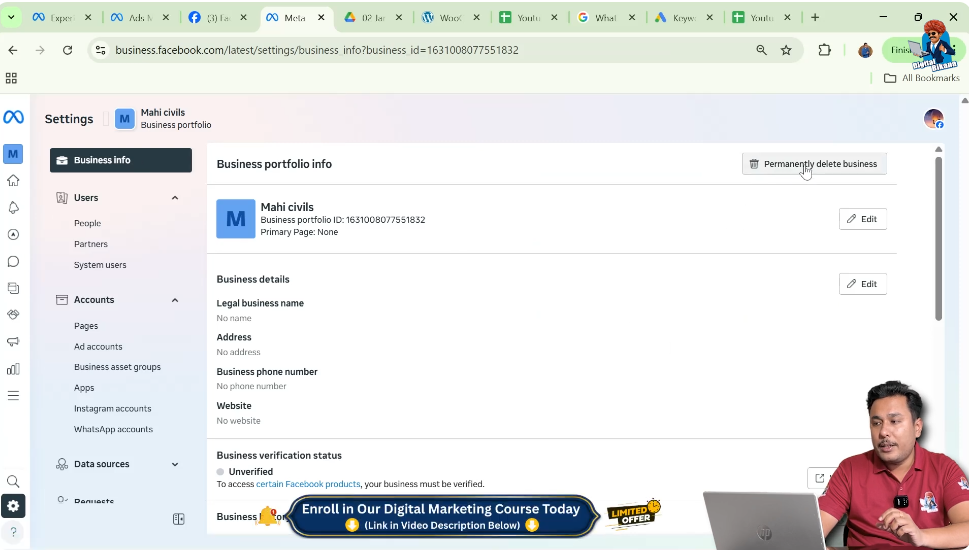
Task: Click the Help question mark icon
Action: click(x=13, y=531)
